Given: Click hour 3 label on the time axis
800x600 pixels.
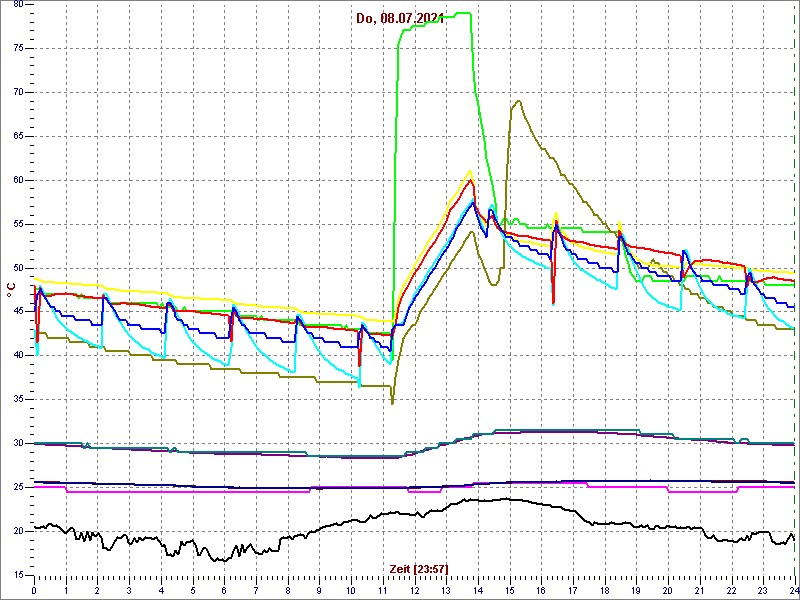Looking at the screenshot, I should pyautogui.click(x=129, y=590).
